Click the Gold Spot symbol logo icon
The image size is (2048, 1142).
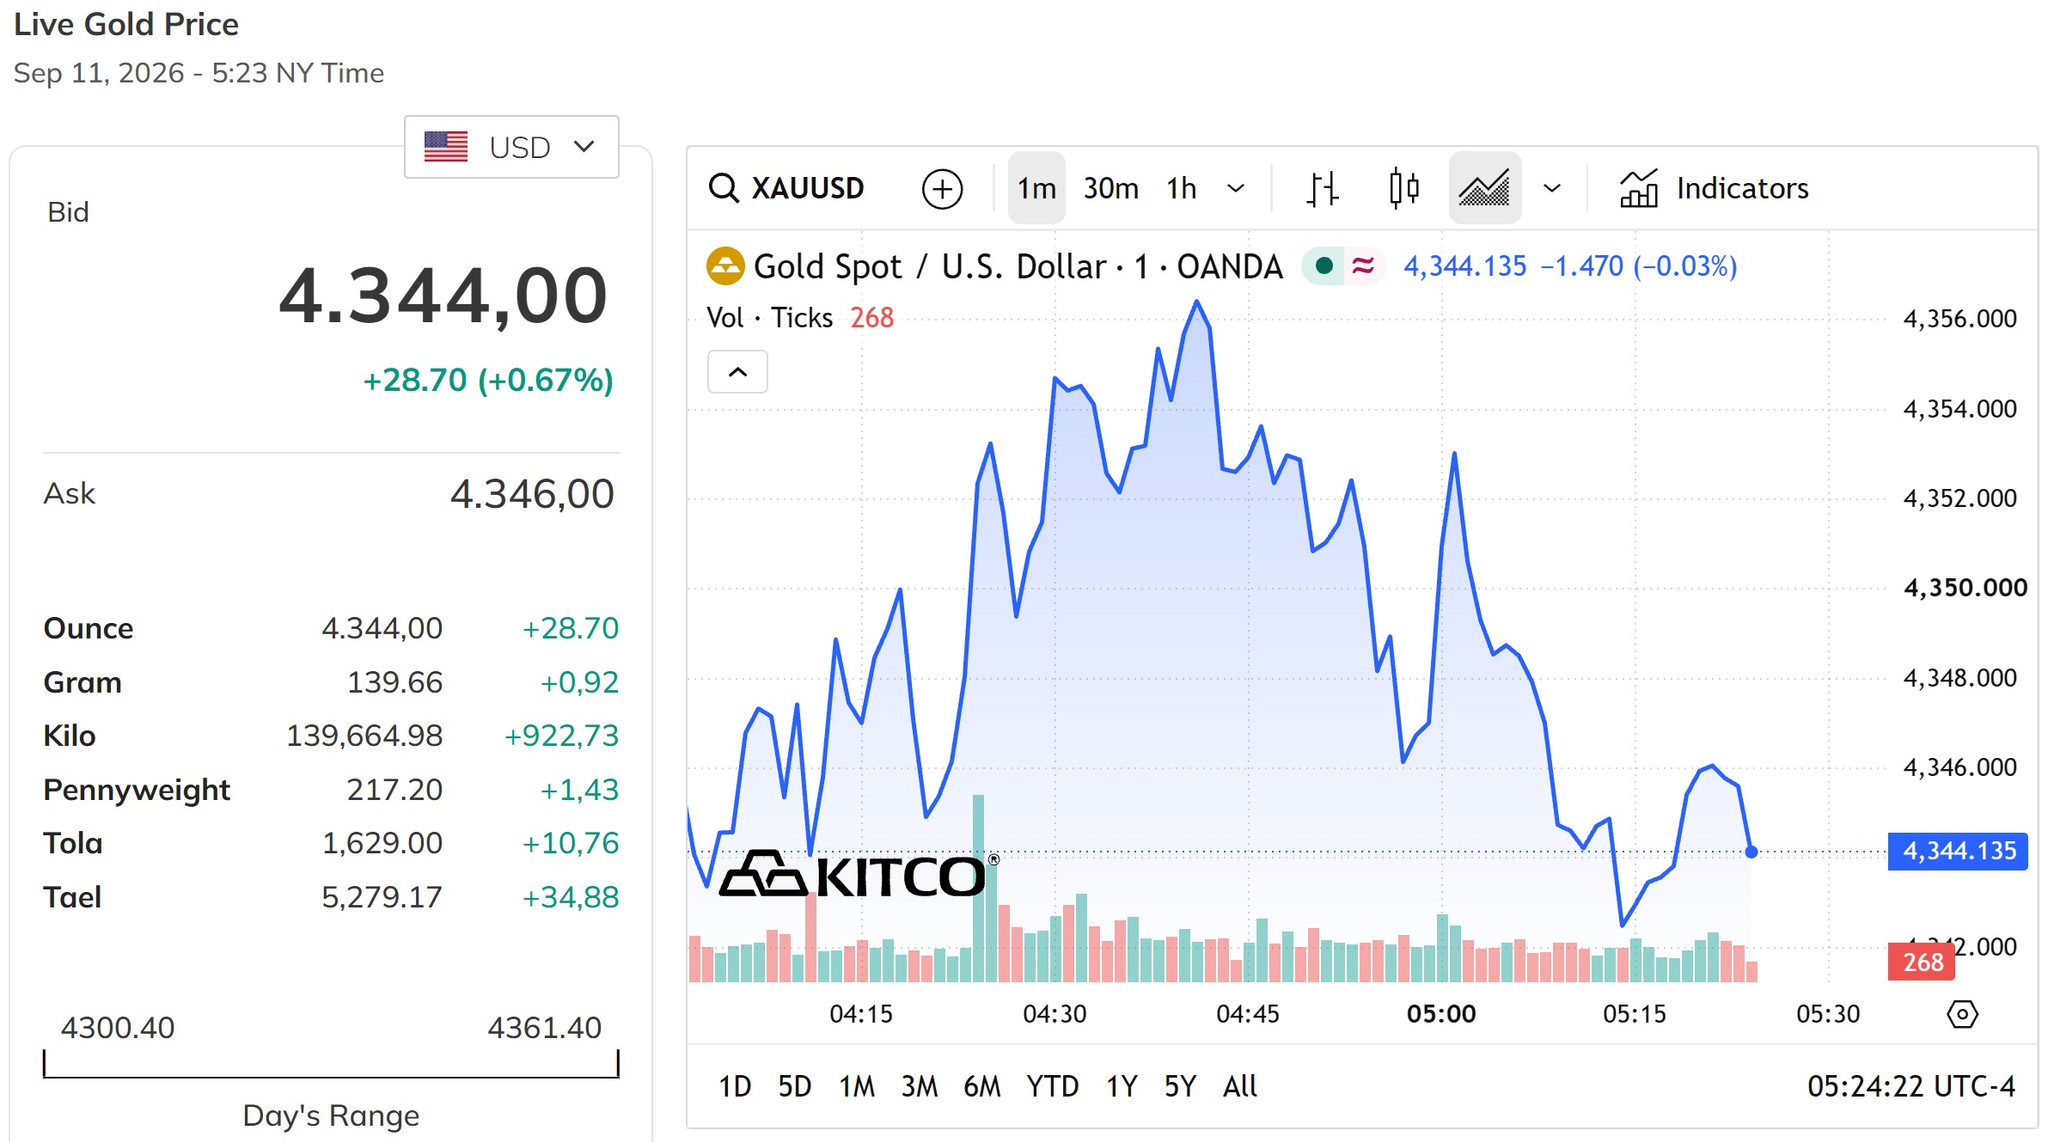tap(725, 266)
